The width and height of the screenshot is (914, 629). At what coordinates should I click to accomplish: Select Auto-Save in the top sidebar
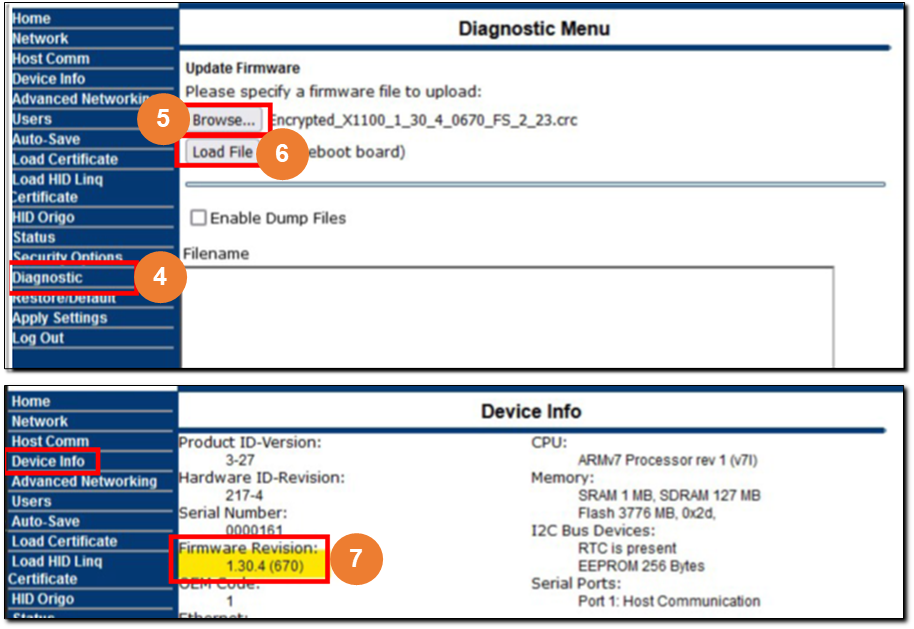pyautogui.click(x=46, y=139)
